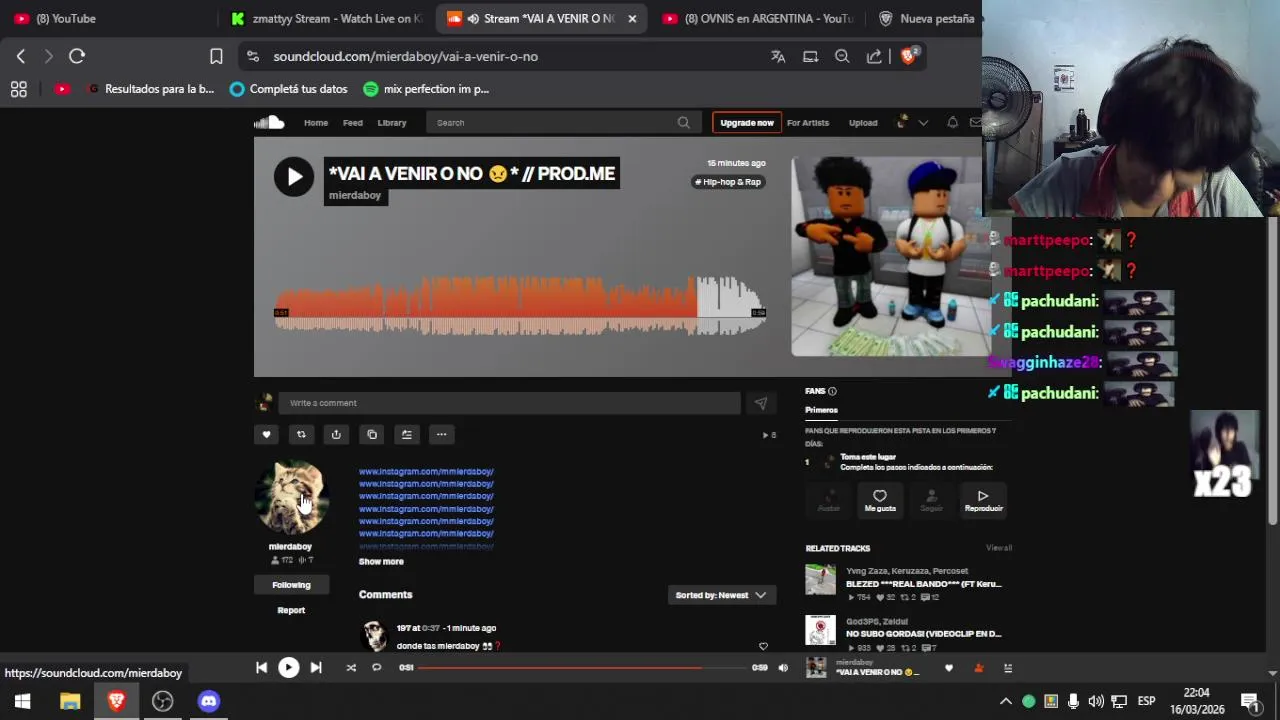Open commenter 197's avatar

[375, 636]
